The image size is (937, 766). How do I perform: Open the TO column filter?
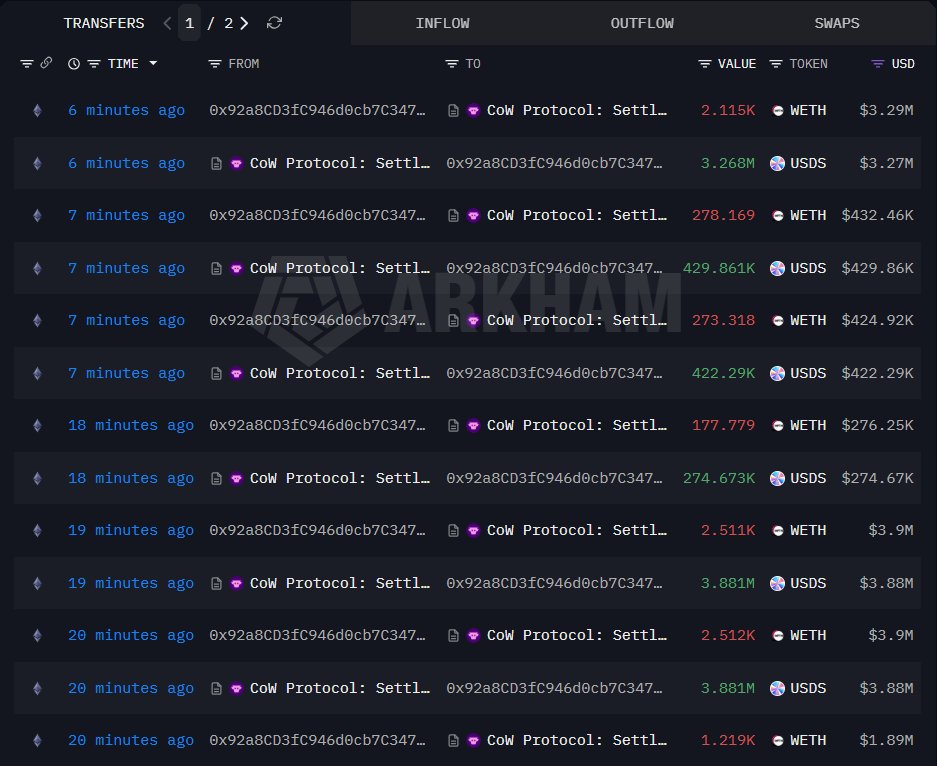click(x=452, y=63)
